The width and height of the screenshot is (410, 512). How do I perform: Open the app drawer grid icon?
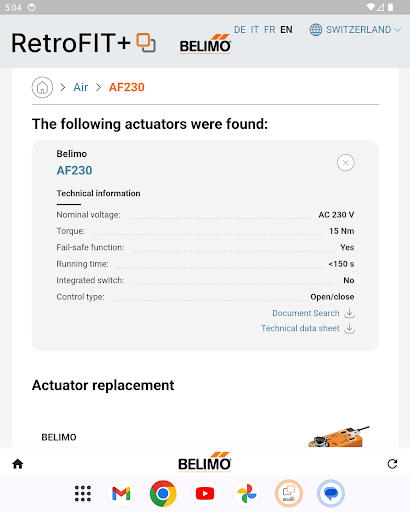point(83,493)
